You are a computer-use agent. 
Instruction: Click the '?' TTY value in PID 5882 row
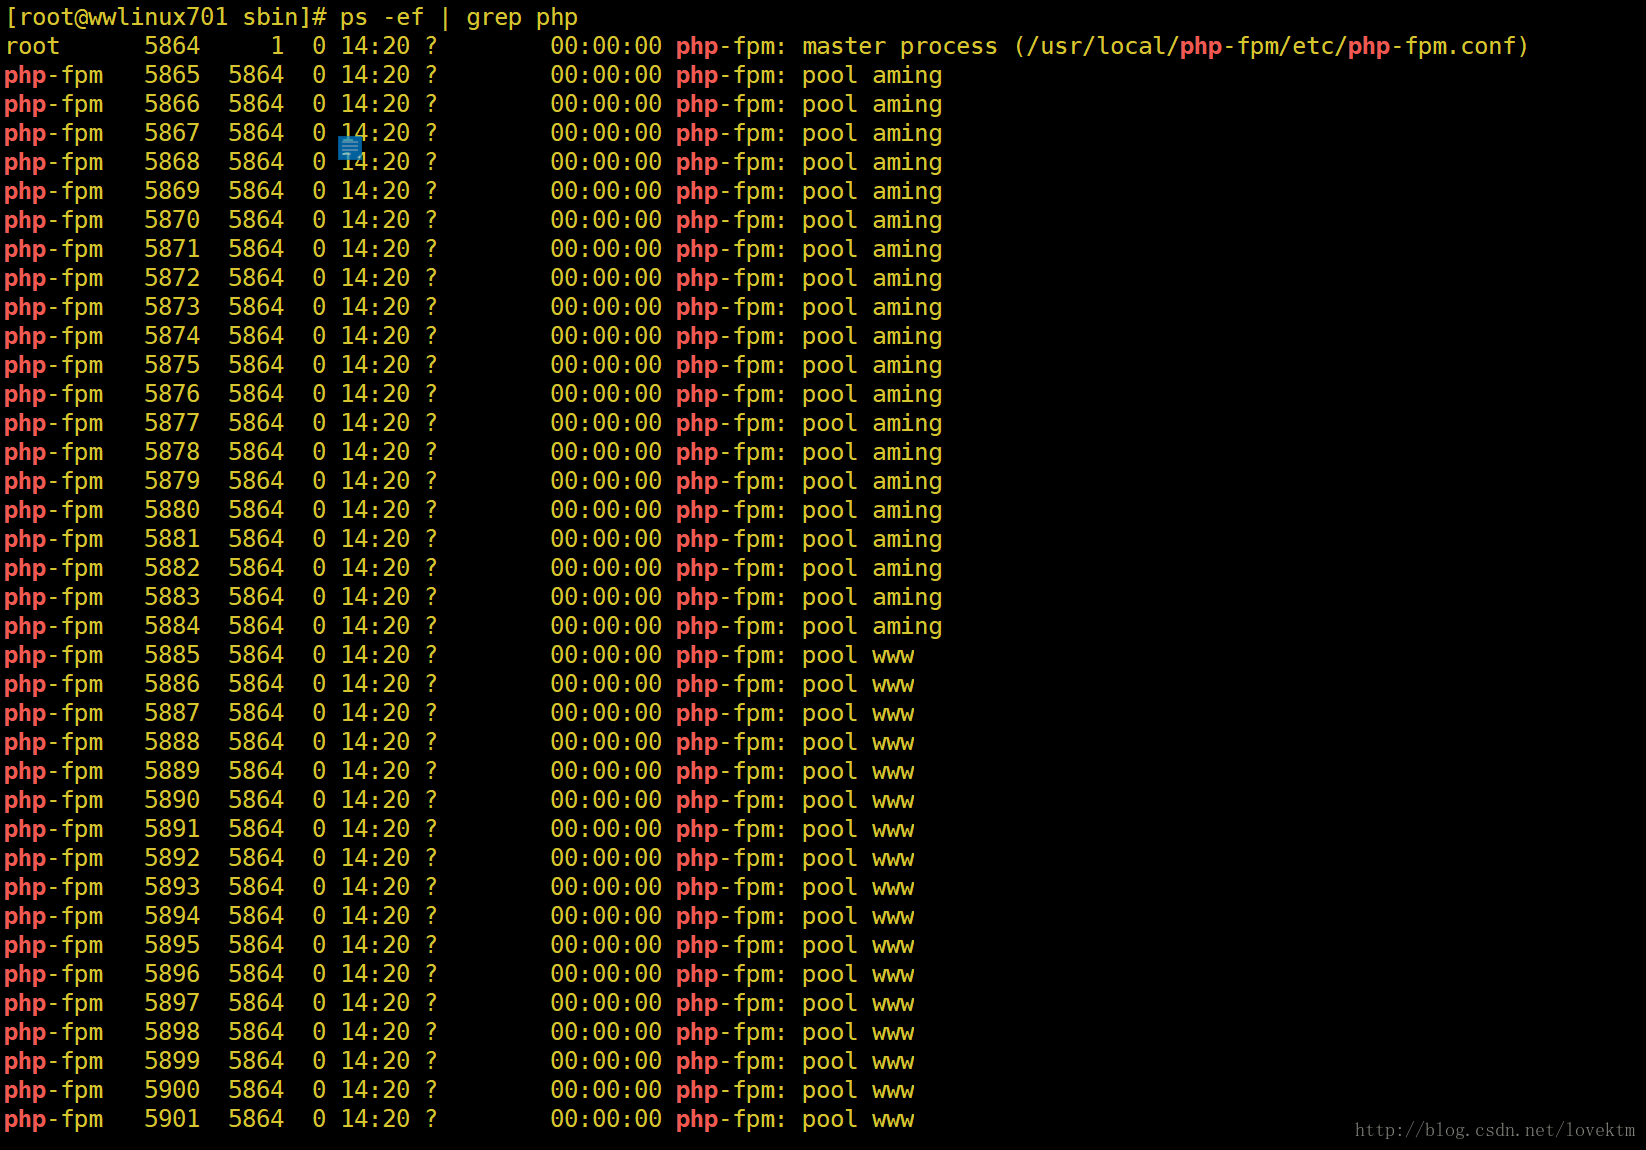[x=431, y=568]
